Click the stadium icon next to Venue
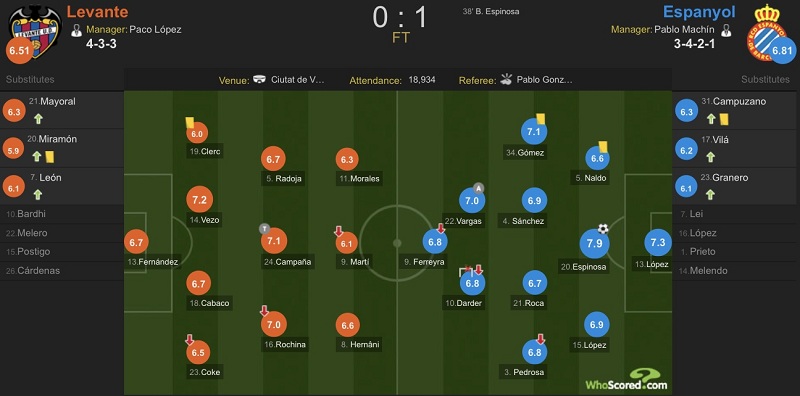 coord(260,80)
